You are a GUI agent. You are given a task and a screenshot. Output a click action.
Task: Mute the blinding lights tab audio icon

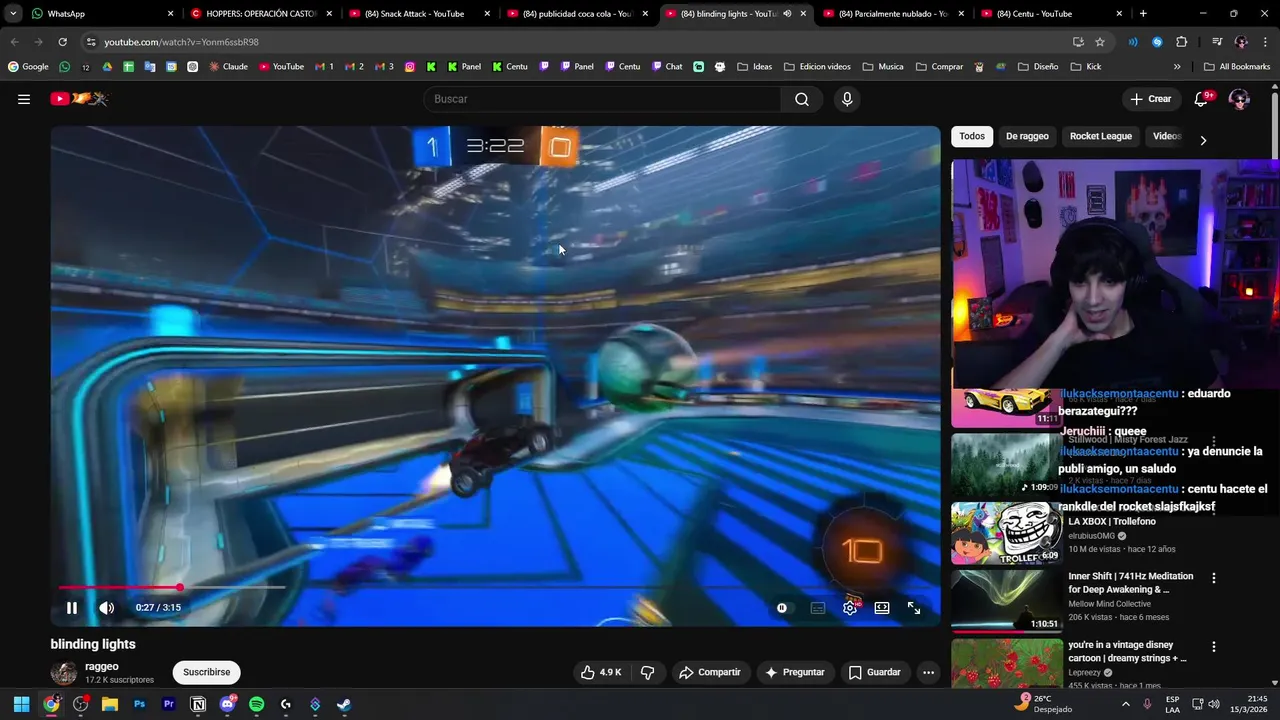pos(787,14)
